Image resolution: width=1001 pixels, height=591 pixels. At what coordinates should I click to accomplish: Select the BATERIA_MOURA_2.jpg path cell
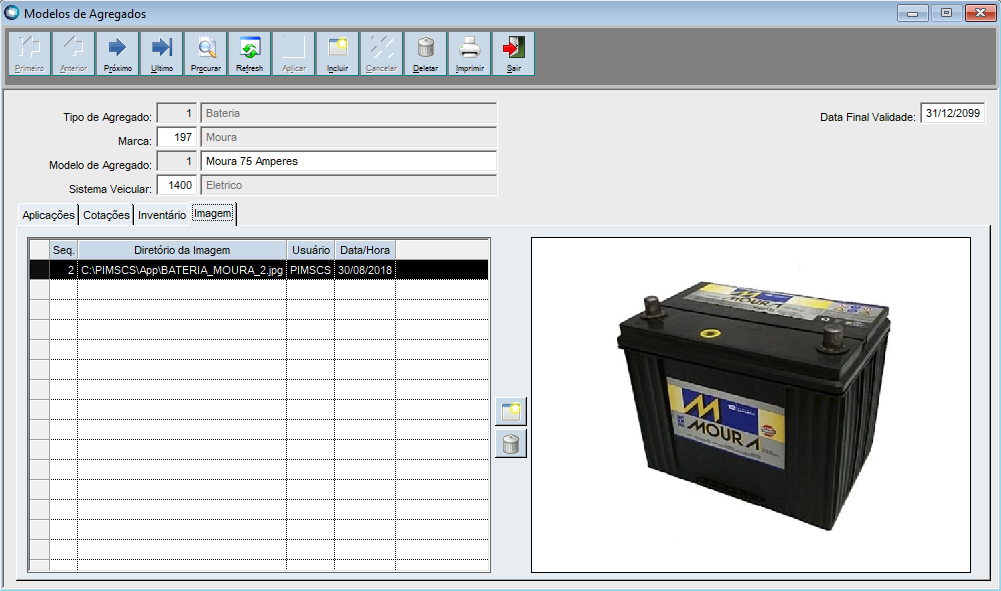coord(182,270)
